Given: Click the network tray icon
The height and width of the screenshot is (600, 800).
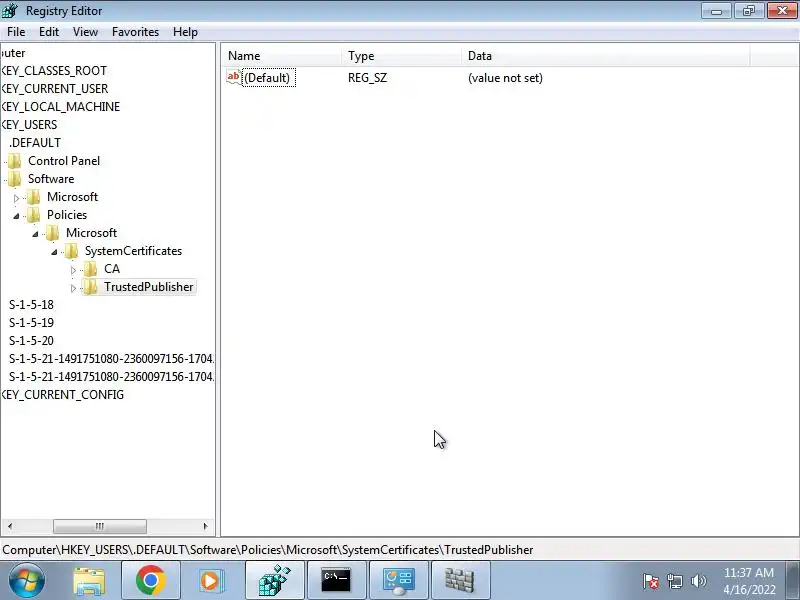Looking at the screenshot, I should 674,581.
